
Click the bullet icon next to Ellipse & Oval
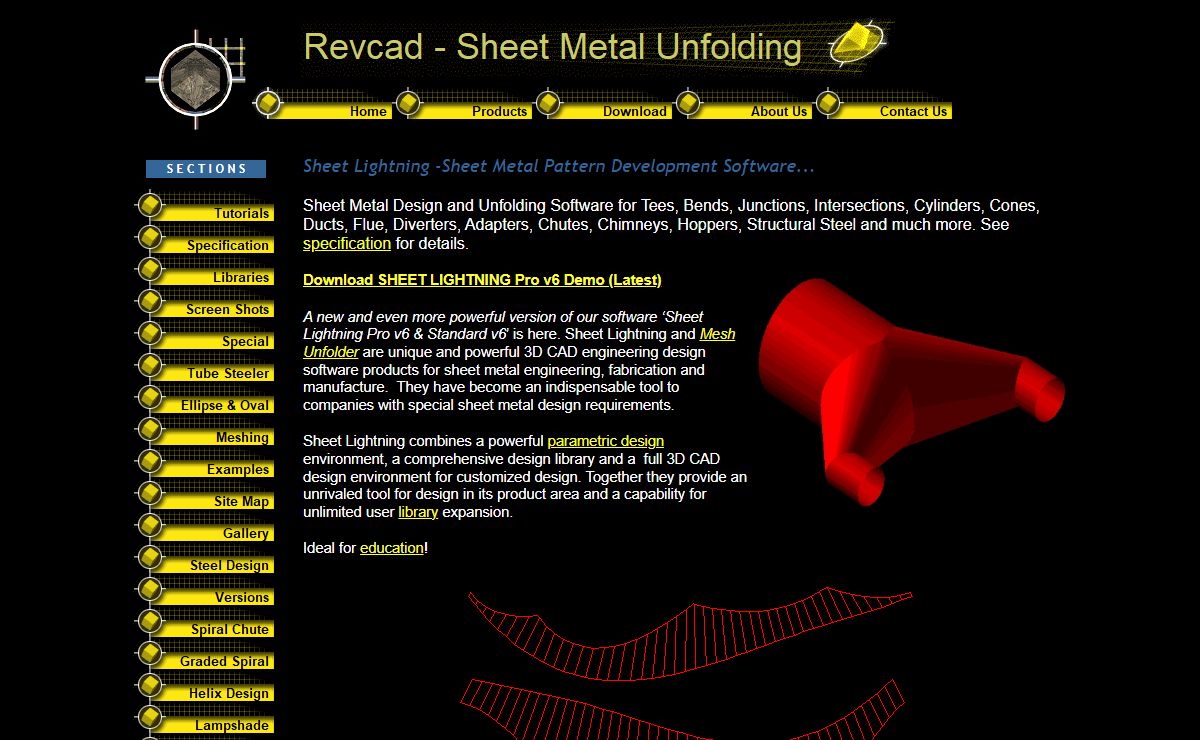(x=149, y=398)
